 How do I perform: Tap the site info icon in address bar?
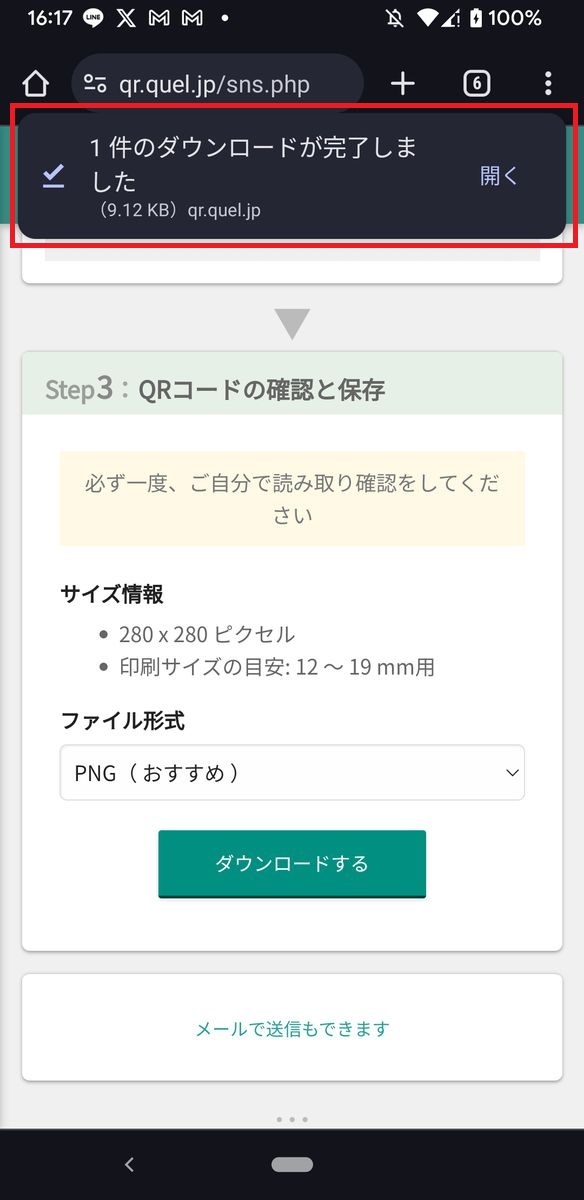tap(95, 84)
